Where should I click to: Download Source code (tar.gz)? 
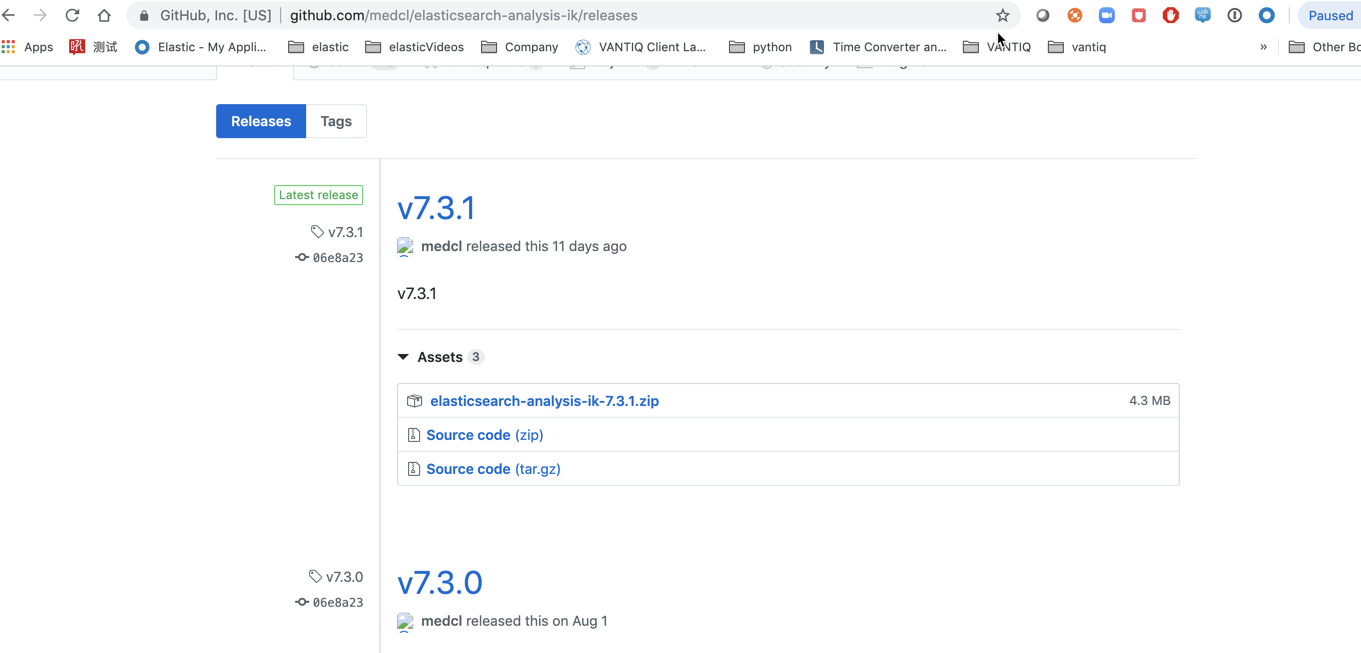click(493, 469)
